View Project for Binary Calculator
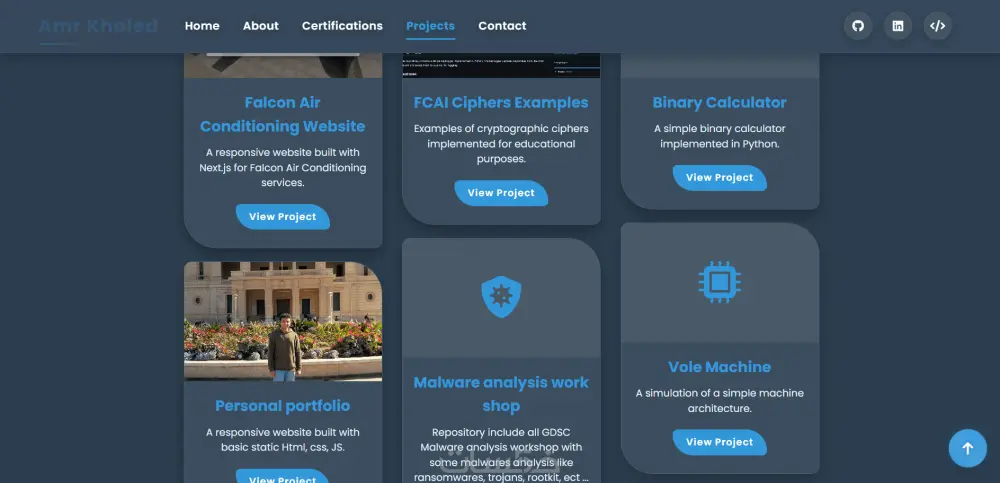Viewport: 1000px width, 483px height. coord(719,177)
